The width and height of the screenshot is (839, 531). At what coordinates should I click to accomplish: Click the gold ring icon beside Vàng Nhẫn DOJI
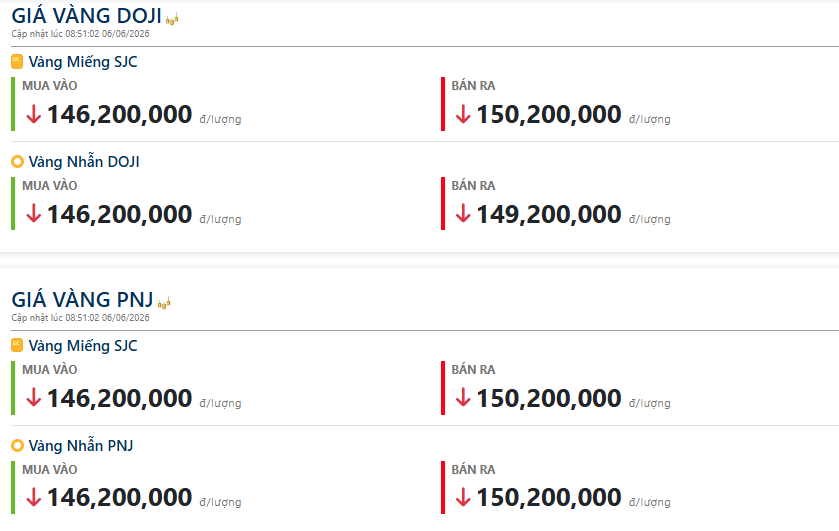click(18, 161)
